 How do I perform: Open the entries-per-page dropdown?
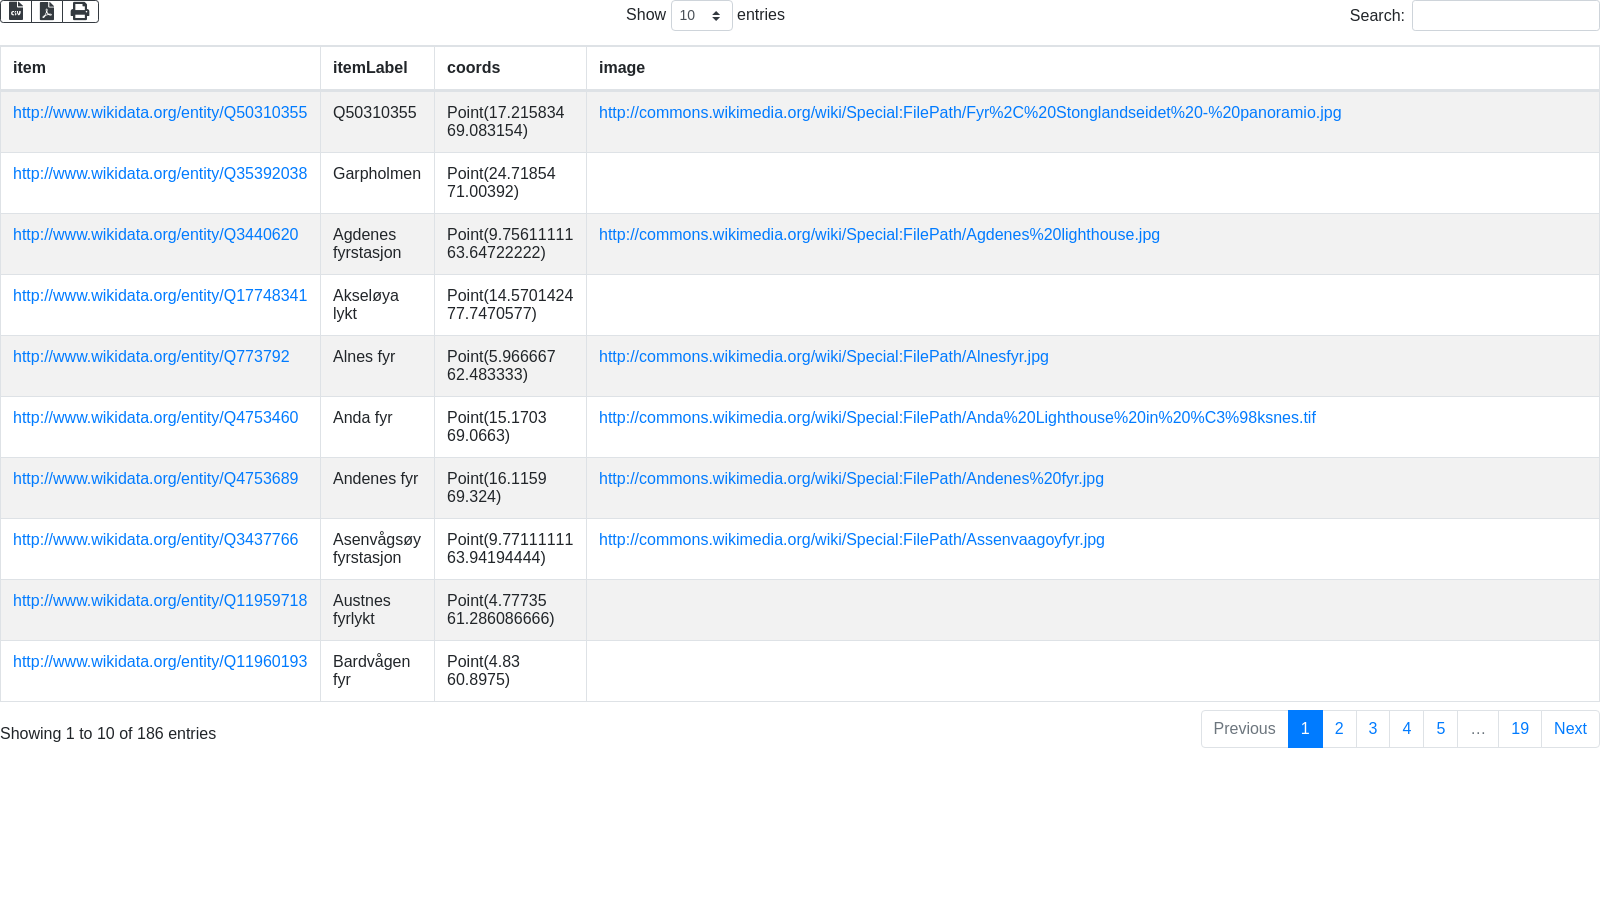(x=701, y=16)
